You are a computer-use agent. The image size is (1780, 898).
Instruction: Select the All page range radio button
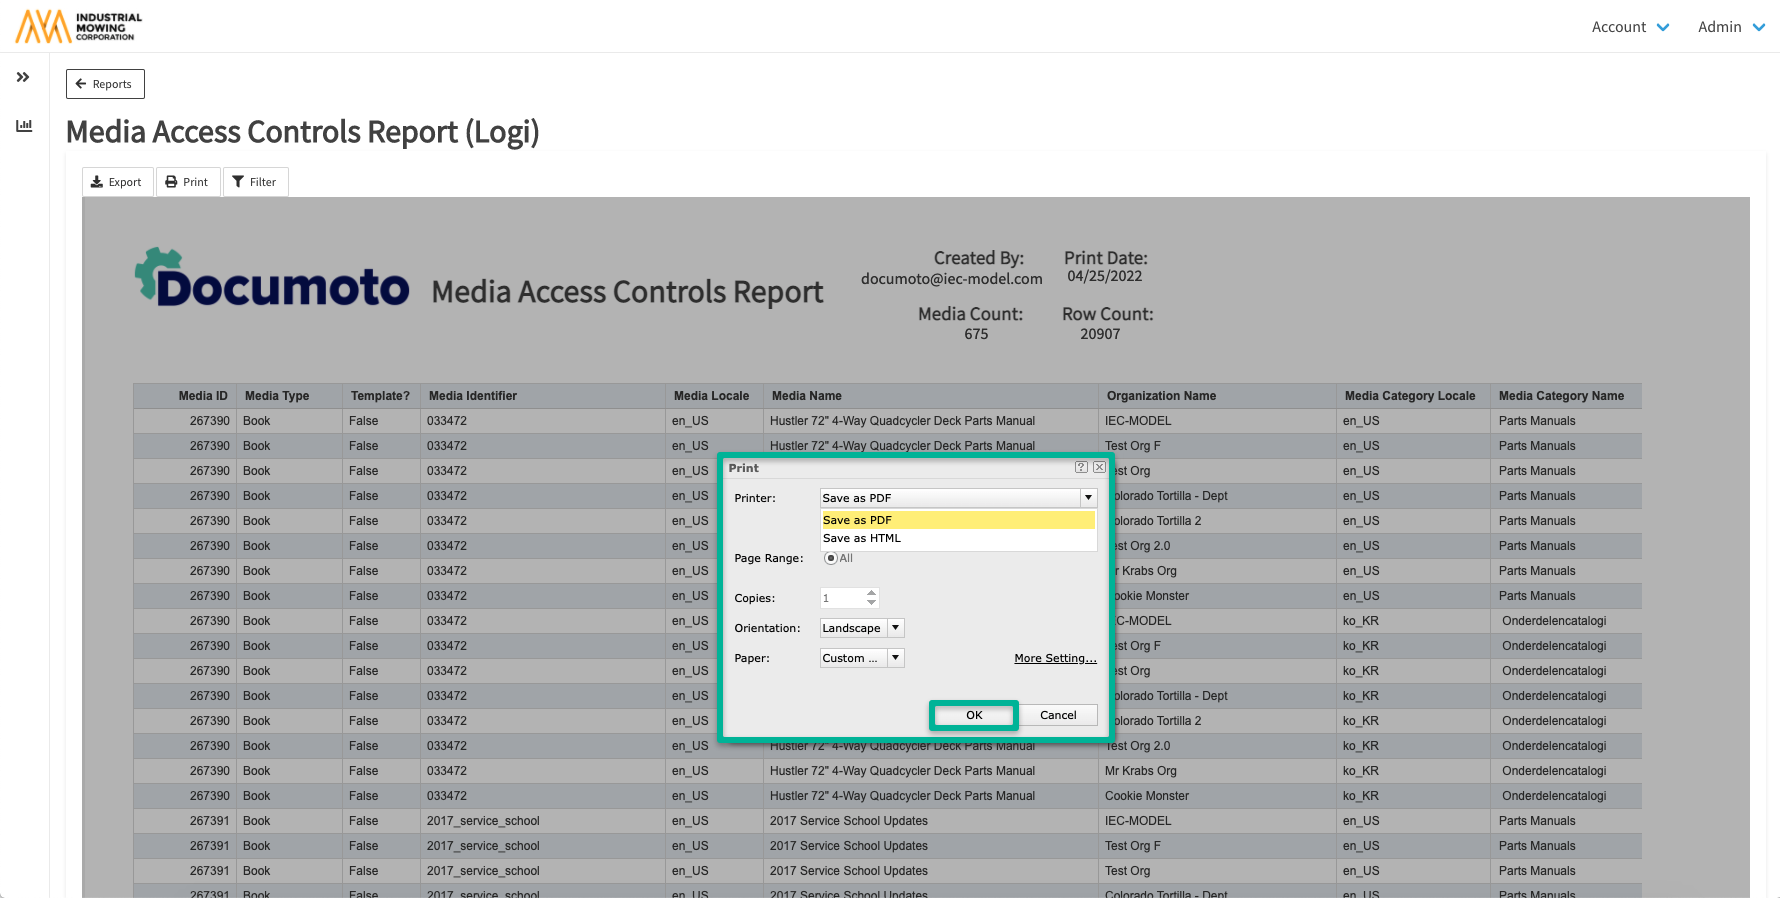click(x=830, y=558)
